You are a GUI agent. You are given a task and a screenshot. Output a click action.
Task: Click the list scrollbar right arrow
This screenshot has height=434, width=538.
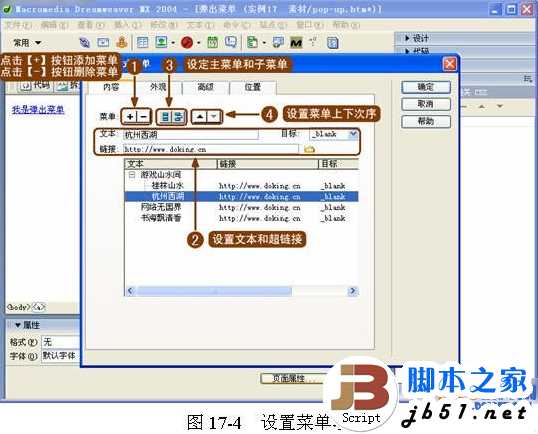coord(352,291)
